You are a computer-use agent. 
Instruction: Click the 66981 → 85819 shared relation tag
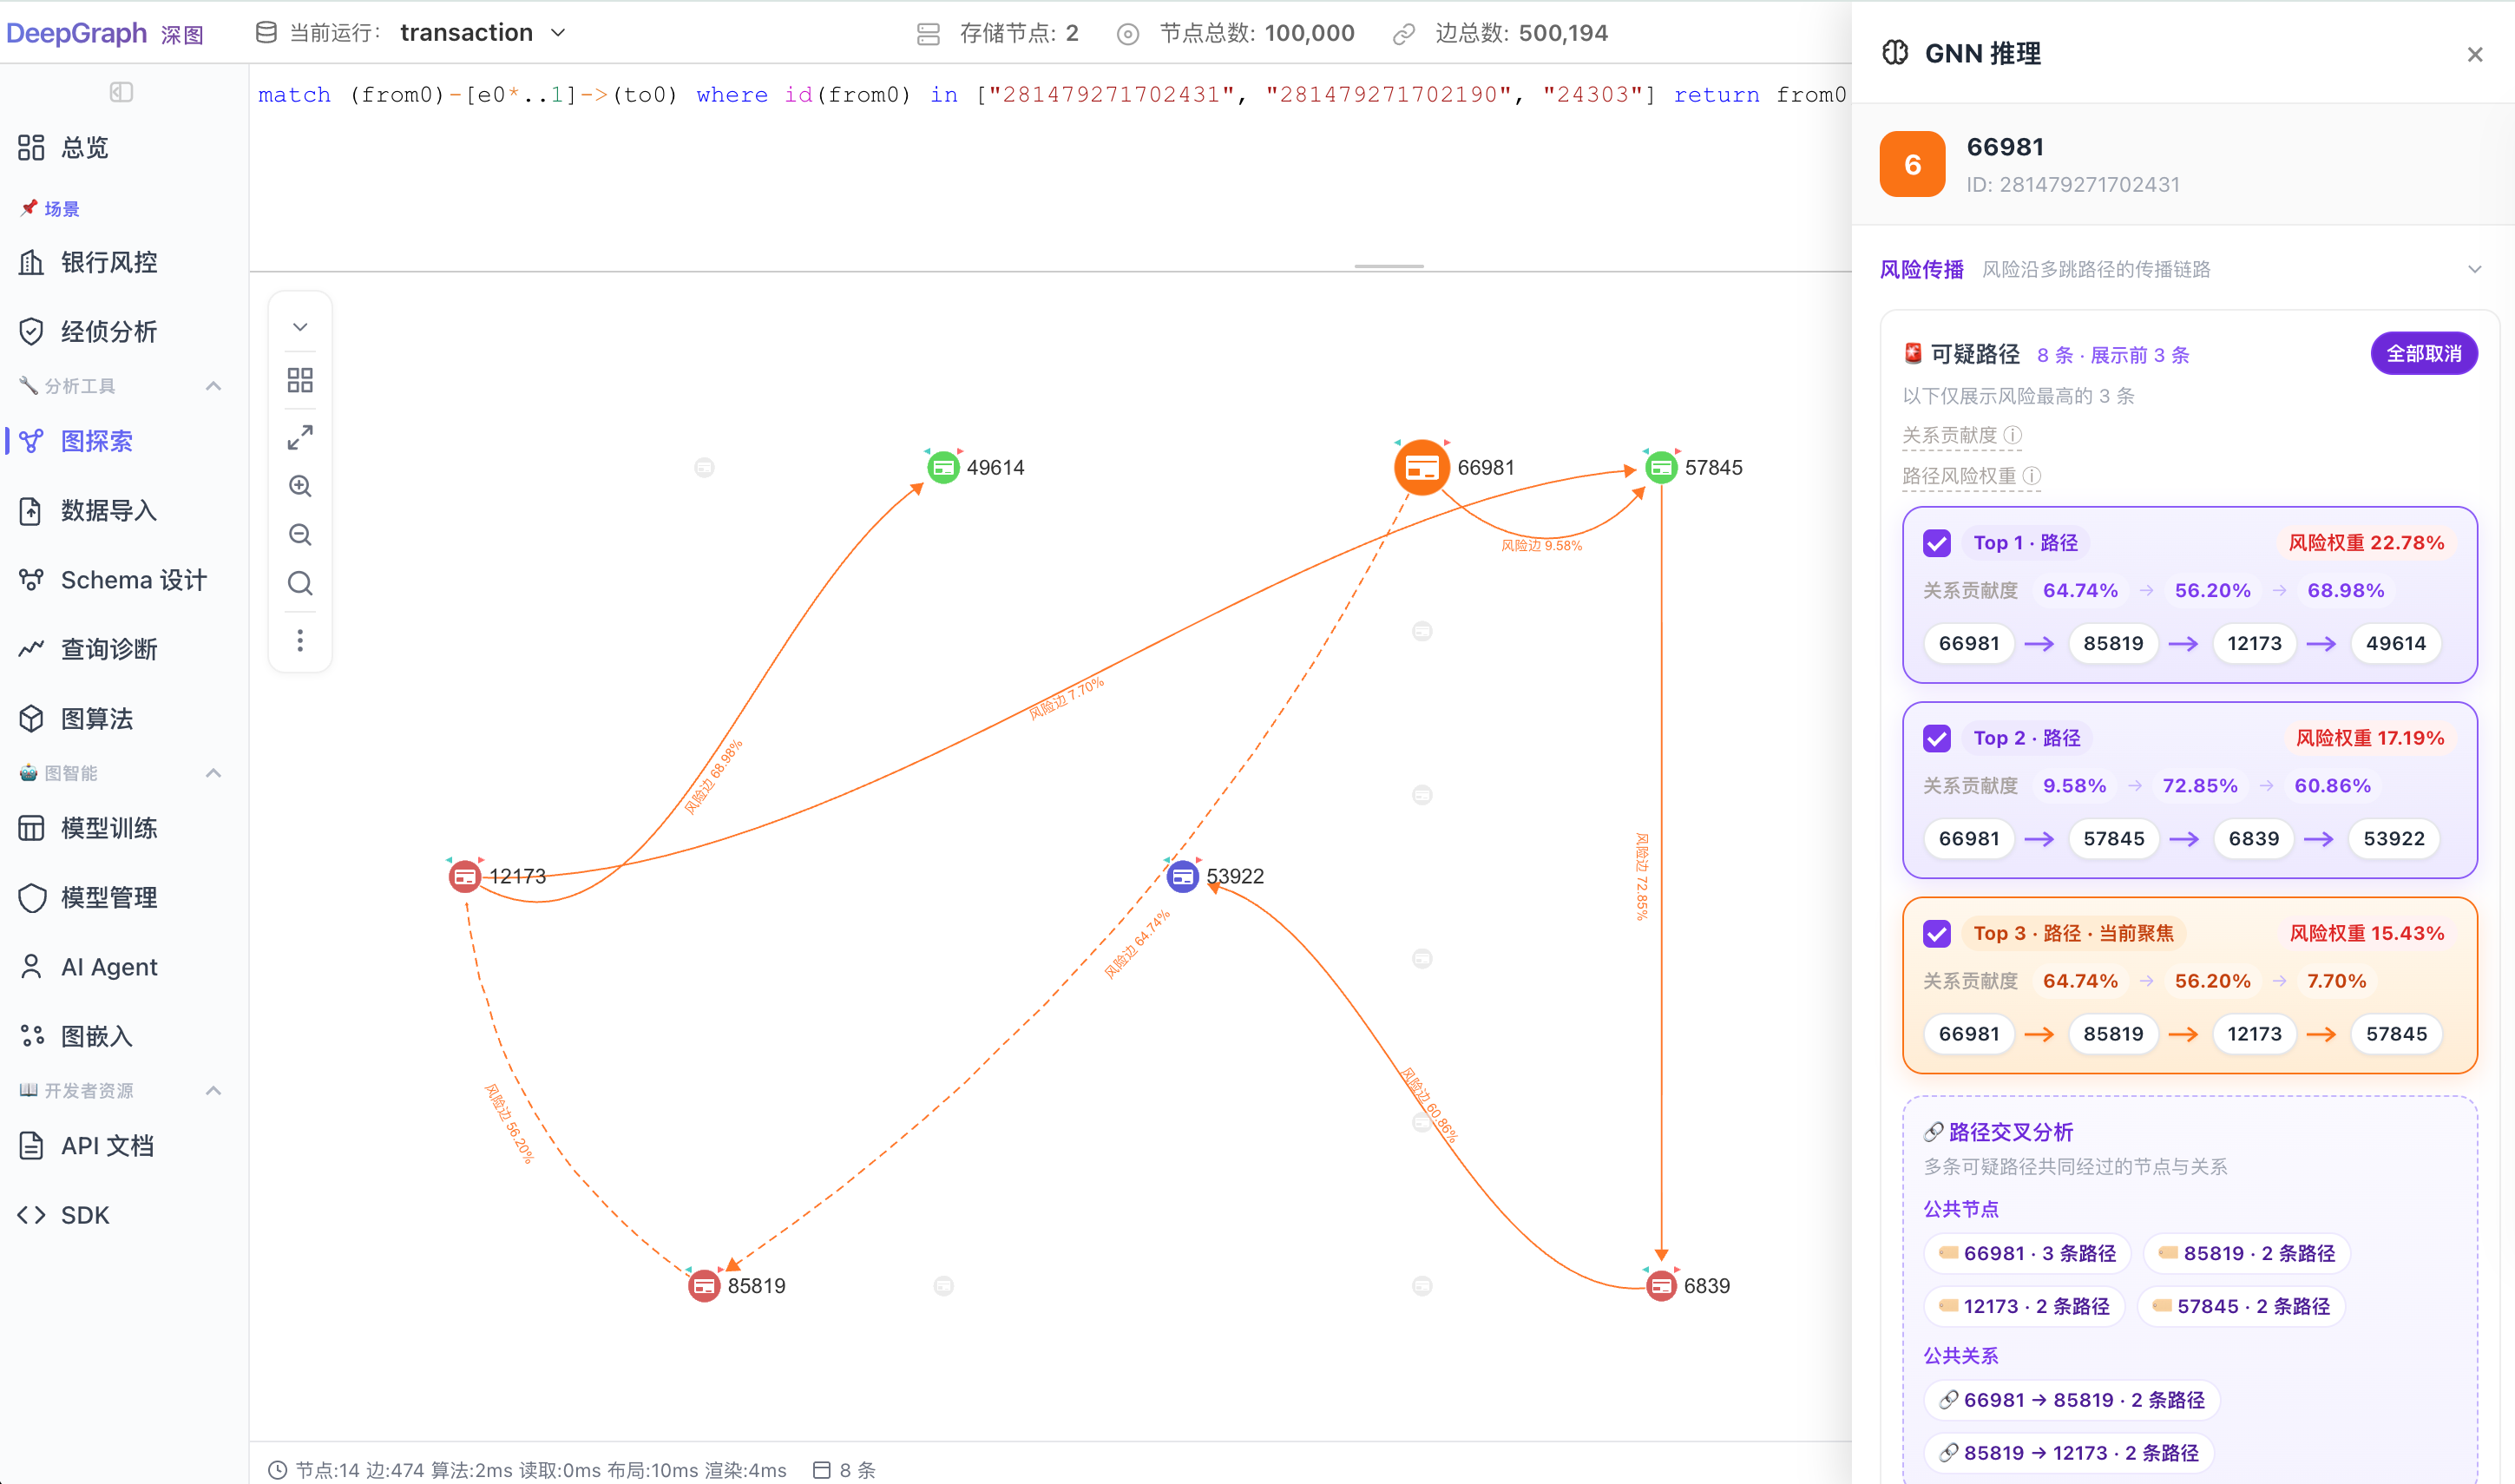pyautogui.click(x=2071, y=1400)
